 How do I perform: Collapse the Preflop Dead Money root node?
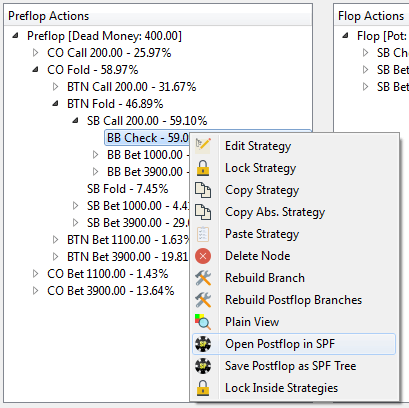point(15,36)
